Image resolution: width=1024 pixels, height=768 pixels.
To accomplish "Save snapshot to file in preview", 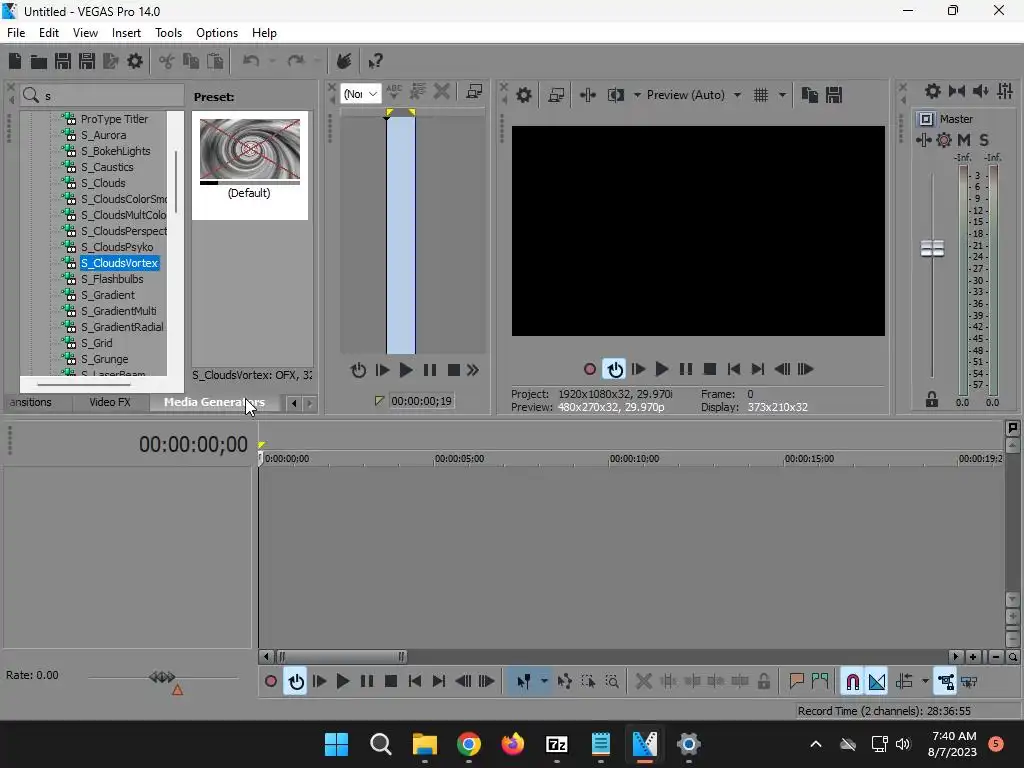I will pyautogui.click(x=834, y=95).
